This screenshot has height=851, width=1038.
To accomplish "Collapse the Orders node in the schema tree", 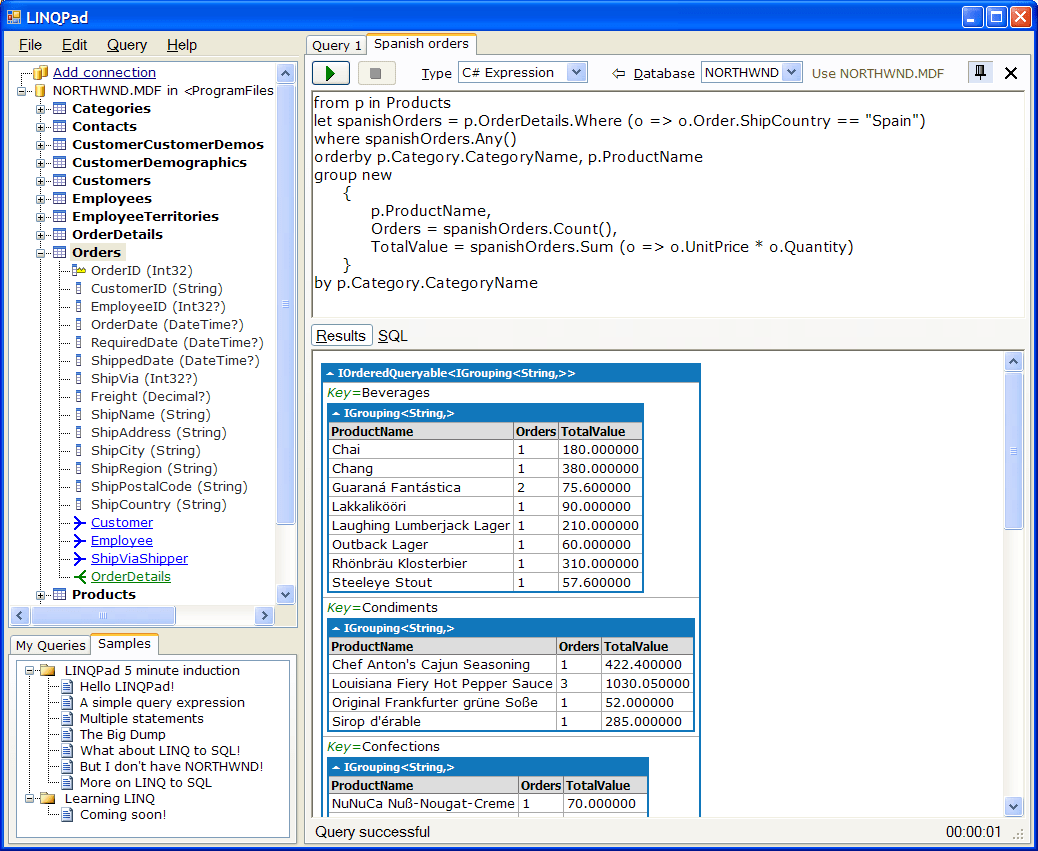I will (40, 252).
